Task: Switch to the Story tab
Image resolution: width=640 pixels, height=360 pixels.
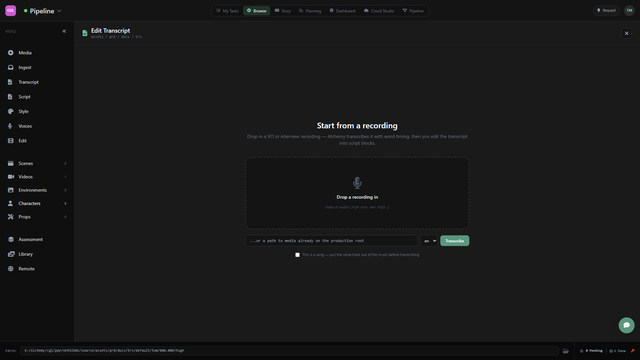Action: click(x=283, y=11)
